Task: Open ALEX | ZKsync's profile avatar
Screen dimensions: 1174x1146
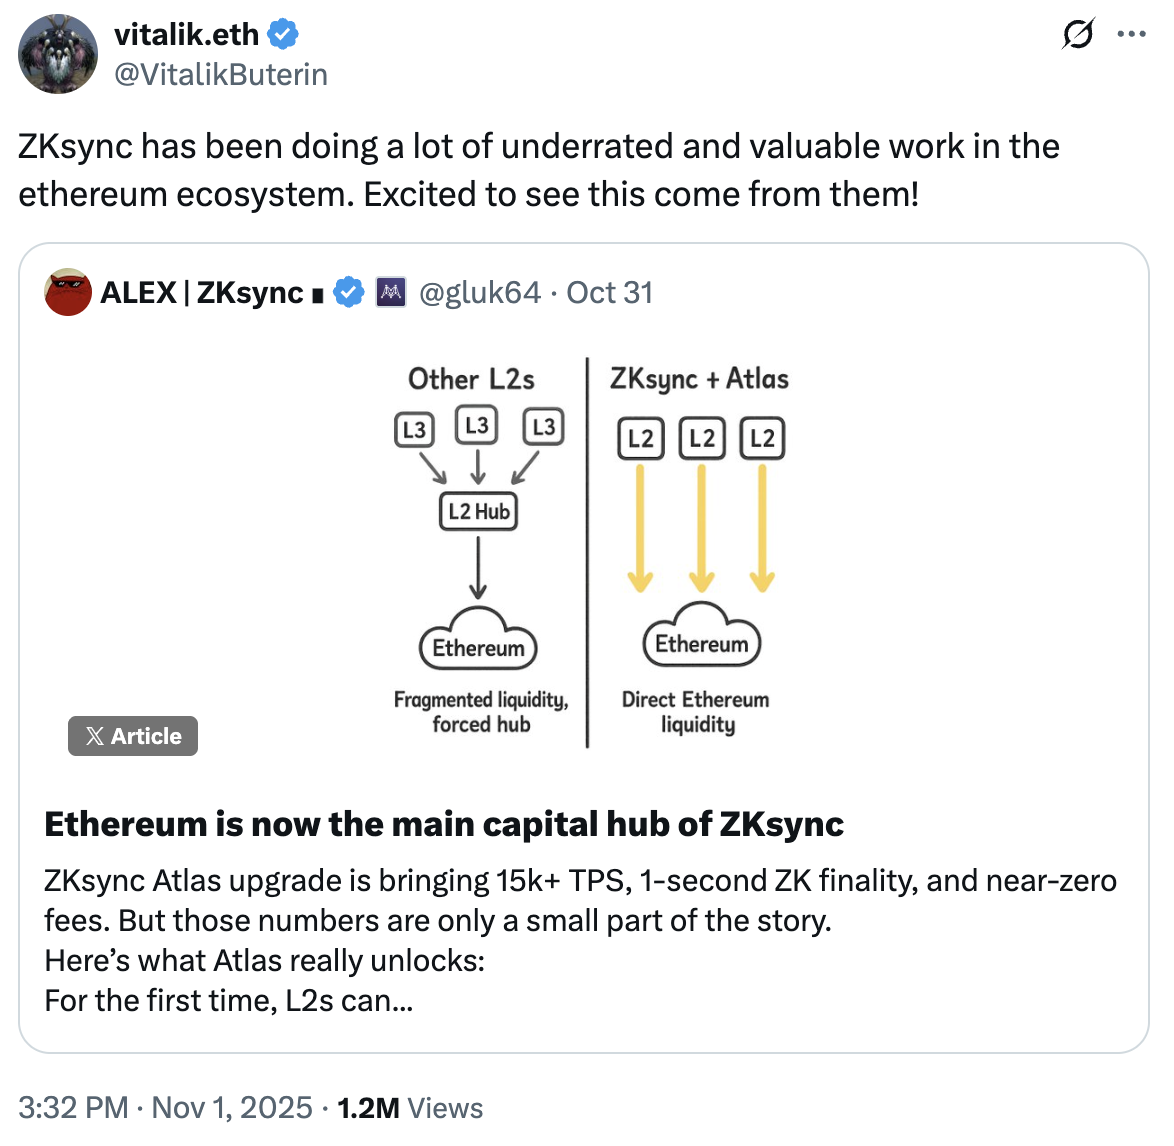Action: [67, 292]
